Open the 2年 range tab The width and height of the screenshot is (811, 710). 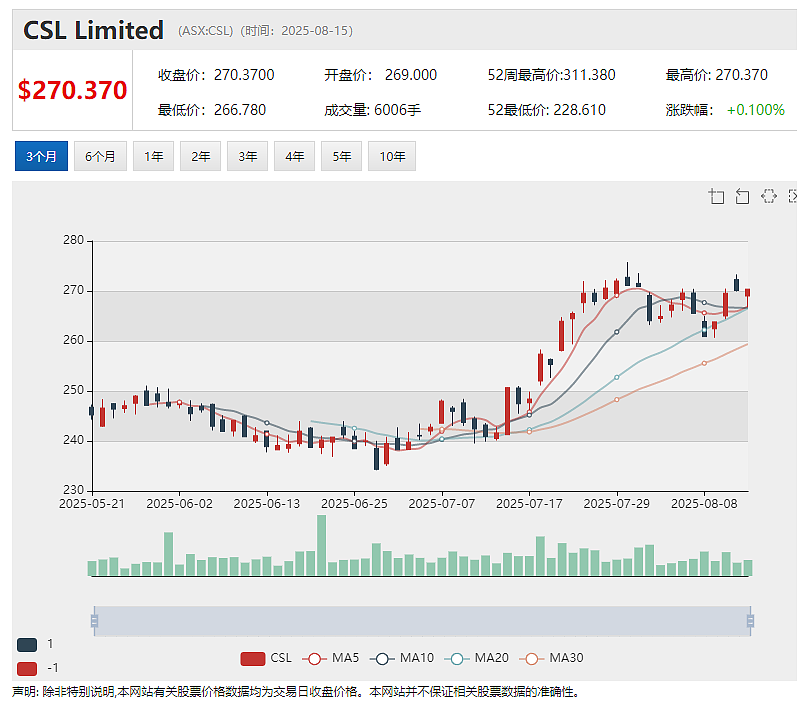[201, 156]
